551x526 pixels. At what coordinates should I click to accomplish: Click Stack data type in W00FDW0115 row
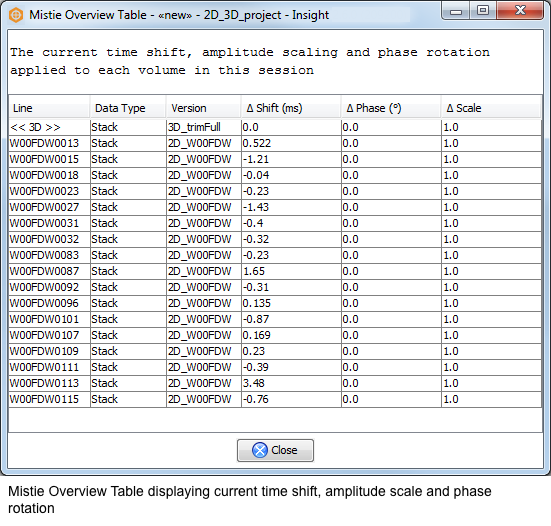(x=128, y=399)
